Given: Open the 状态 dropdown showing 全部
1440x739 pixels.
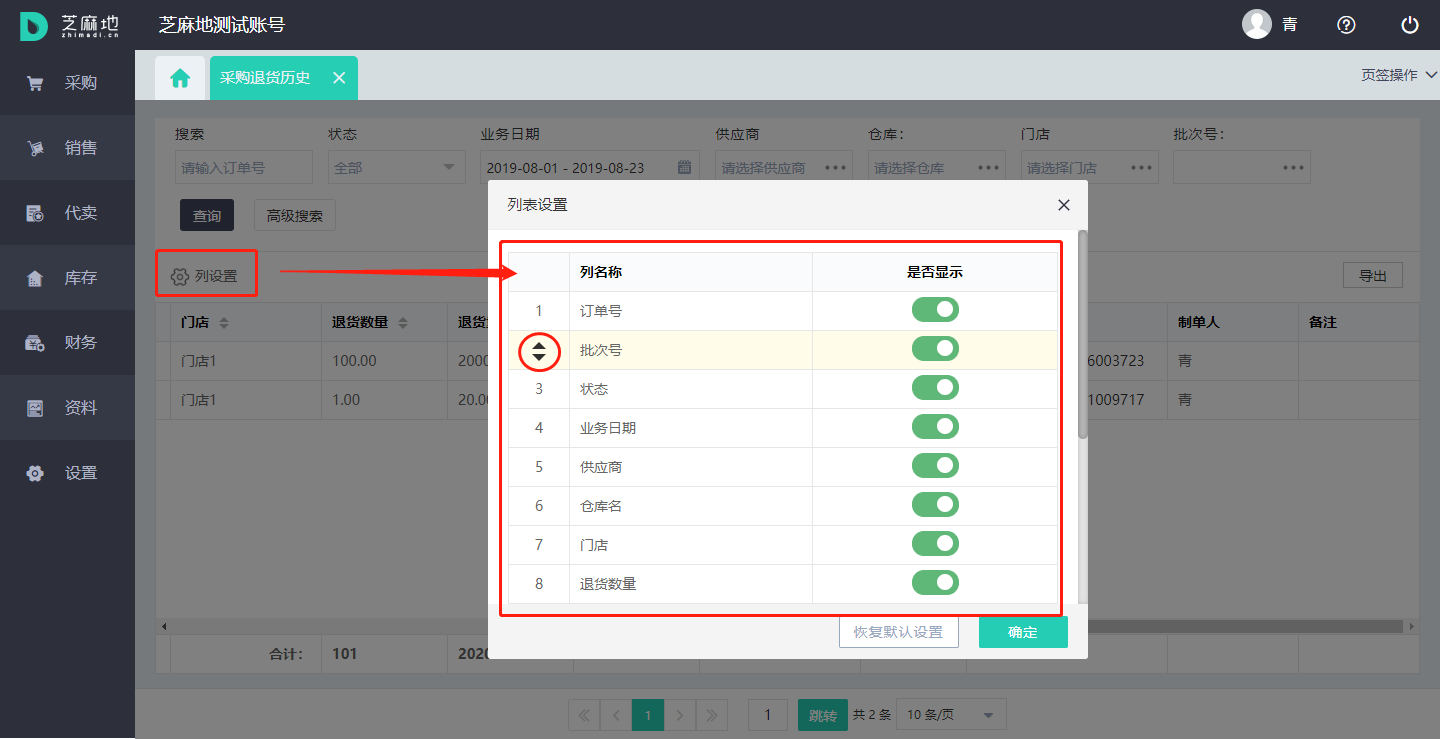Looking at the screenshot, I should pos(396,168).
